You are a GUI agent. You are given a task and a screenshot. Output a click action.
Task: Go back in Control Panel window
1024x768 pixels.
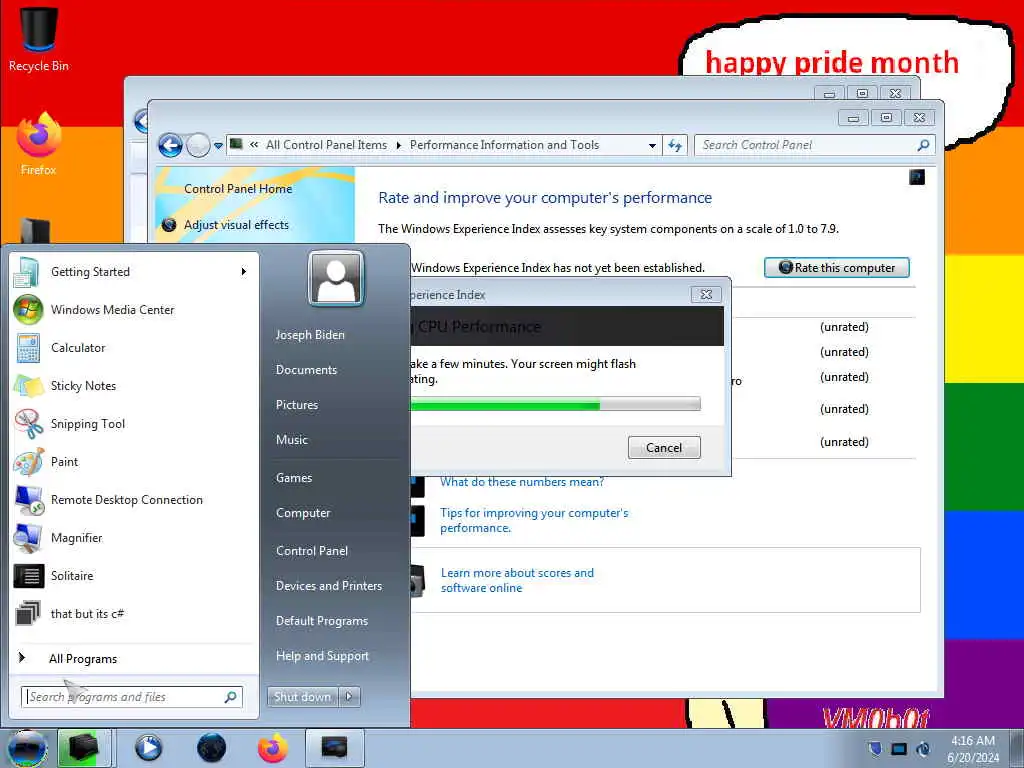click(x=170, y=145)
